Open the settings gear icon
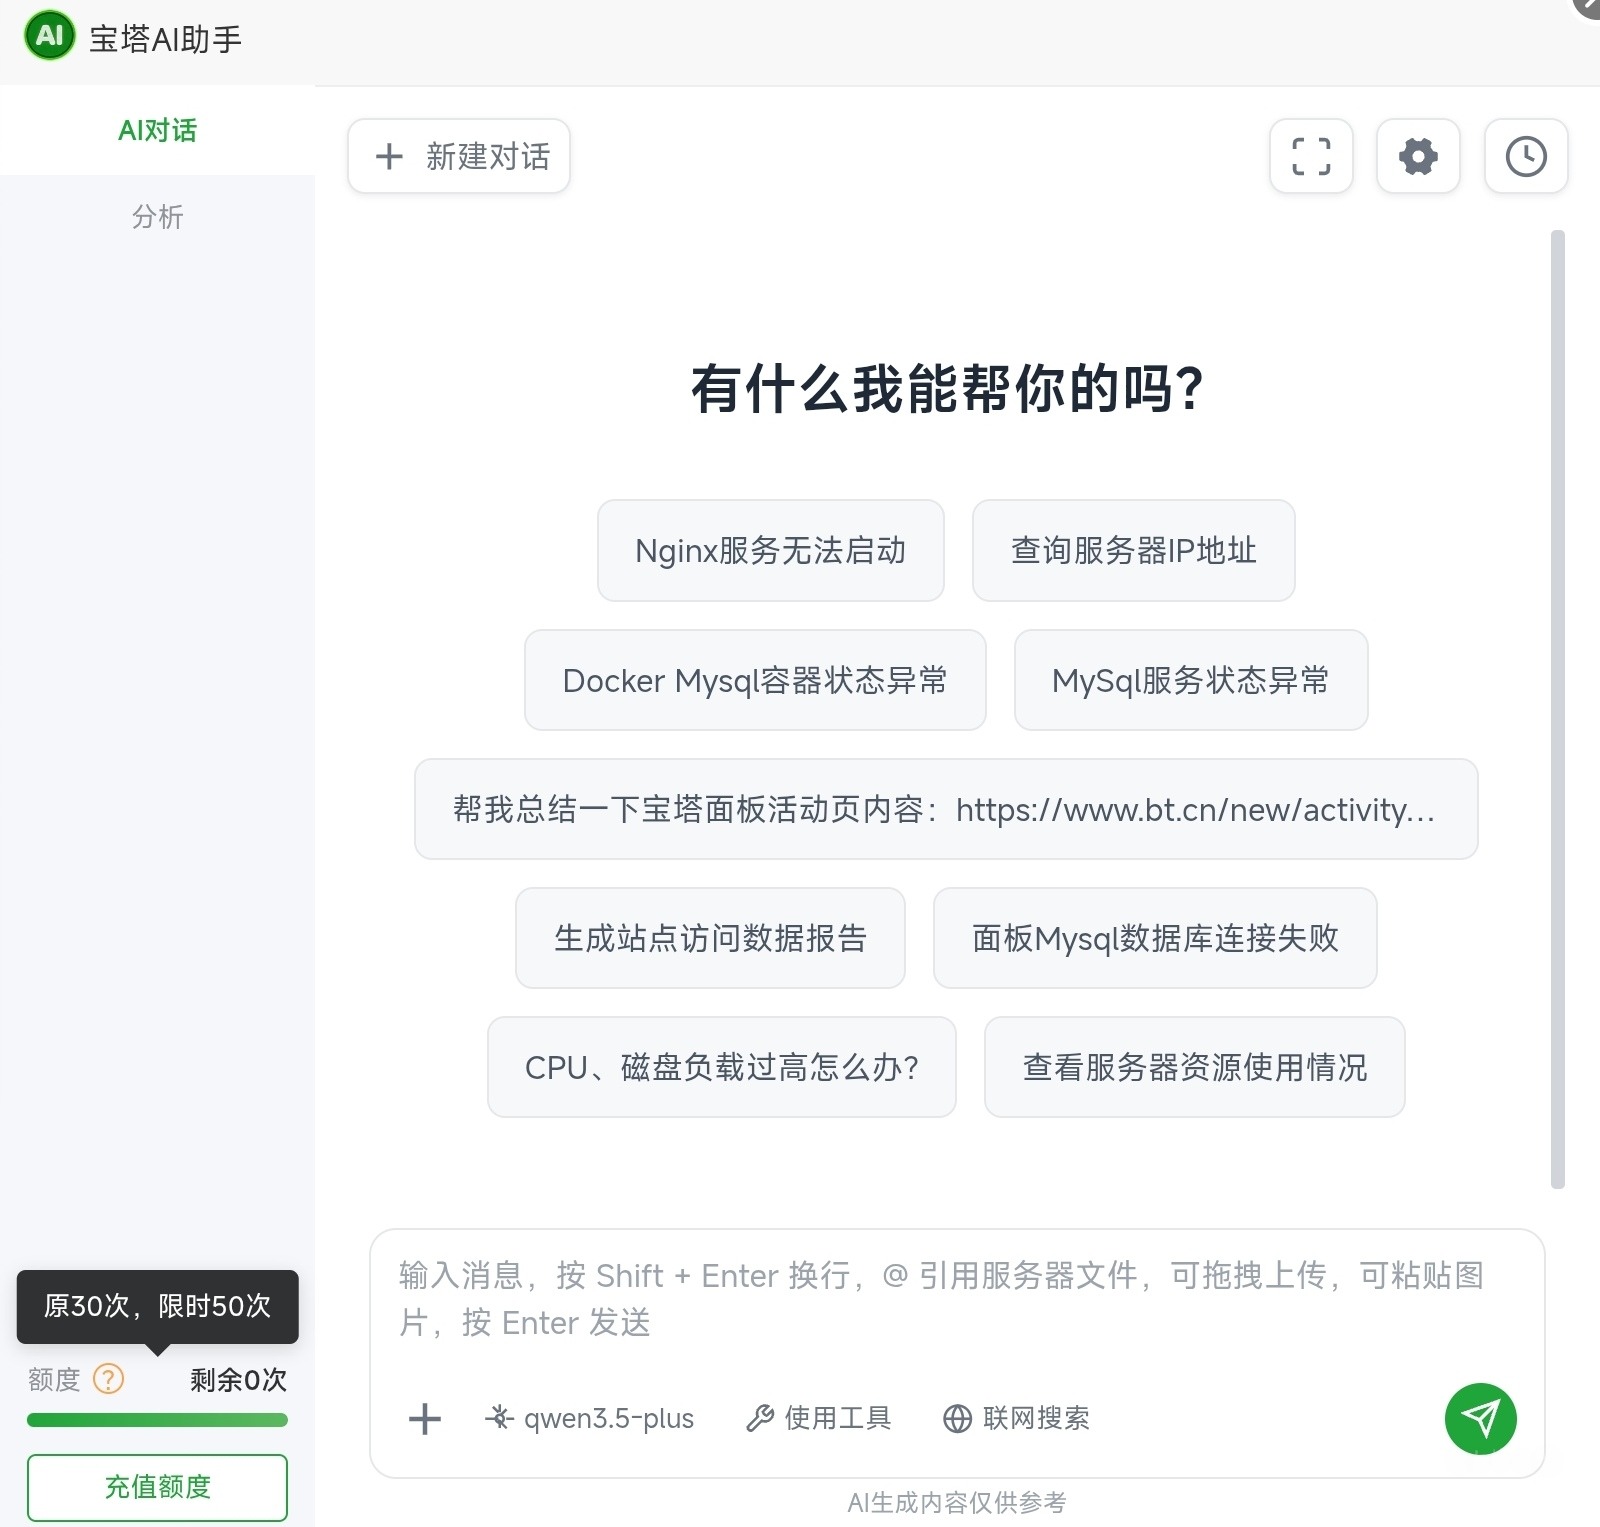This screenshot has height=1527, width=1600. [1418, 156]
